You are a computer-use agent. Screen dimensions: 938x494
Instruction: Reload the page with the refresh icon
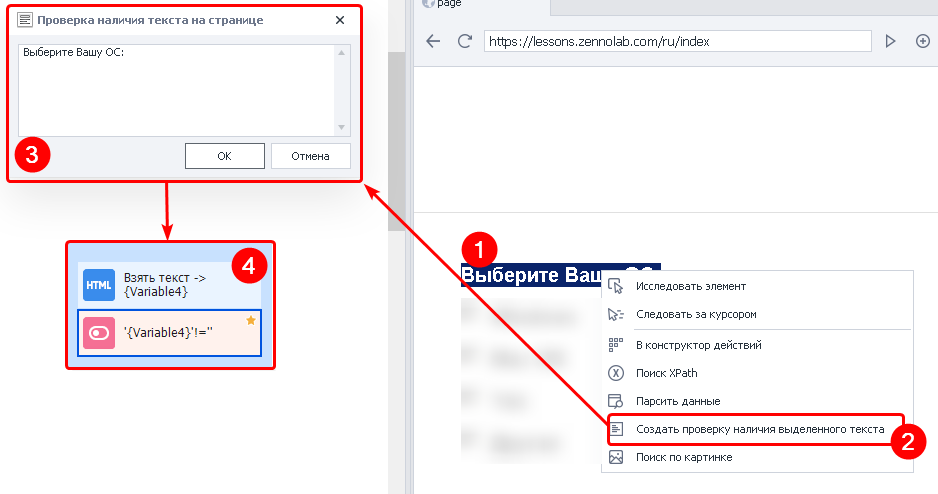tap(464, 41)
